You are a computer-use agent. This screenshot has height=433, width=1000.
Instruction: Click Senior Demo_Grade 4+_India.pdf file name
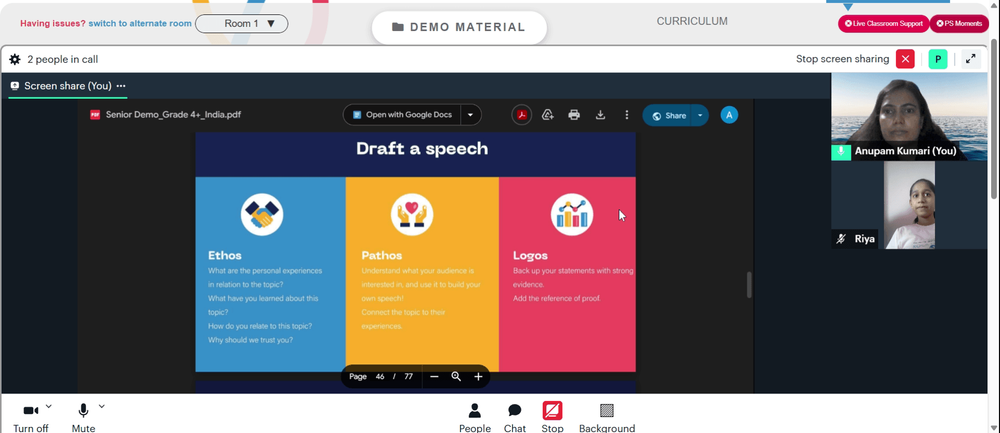pyautogui.click(x=173, y=115)
